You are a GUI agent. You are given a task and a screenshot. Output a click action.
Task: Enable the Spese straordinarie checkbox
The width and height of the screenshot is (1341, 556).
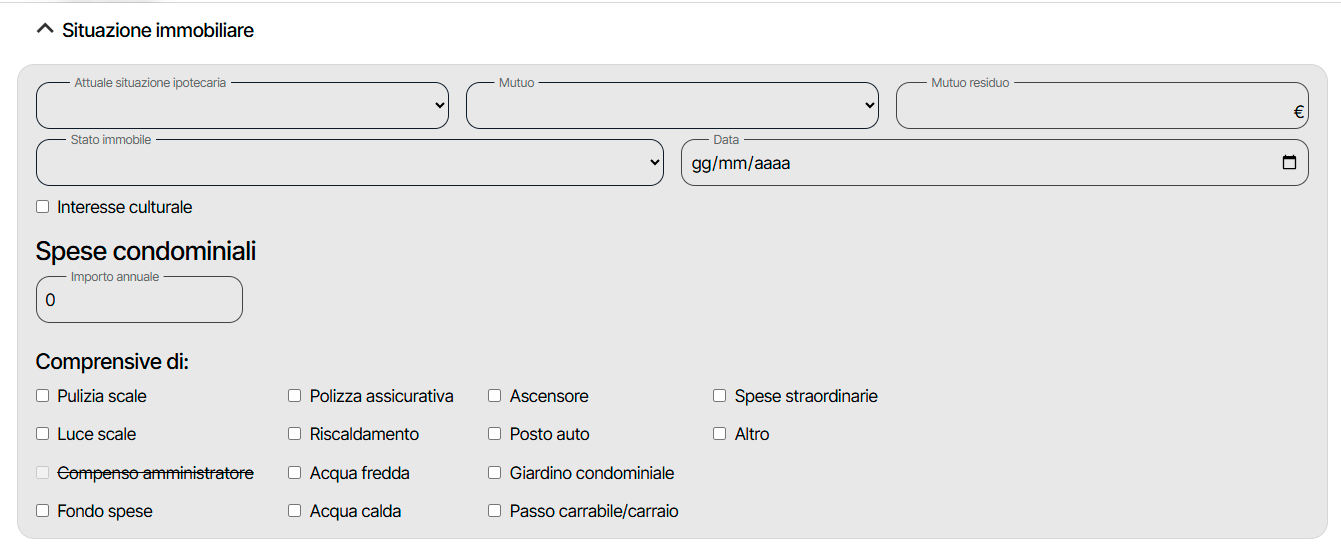point(719,396)
